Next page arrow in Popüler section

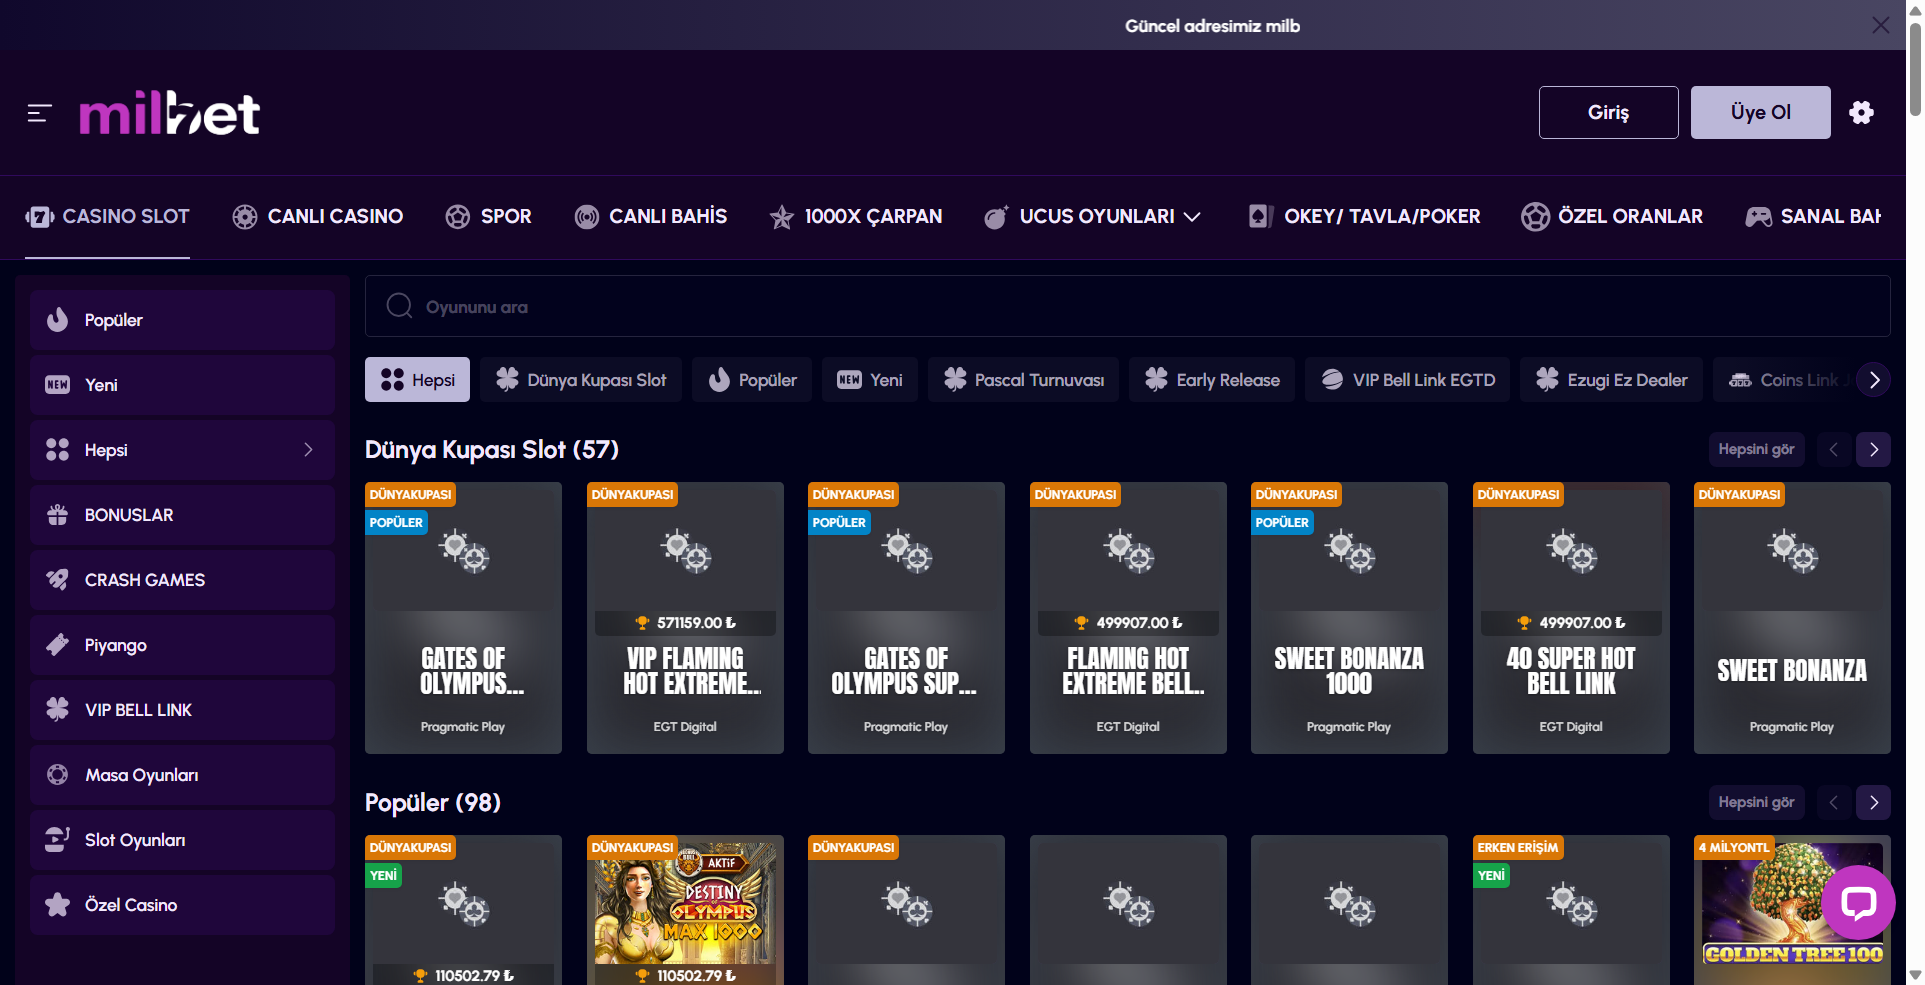click(1874, 803)
